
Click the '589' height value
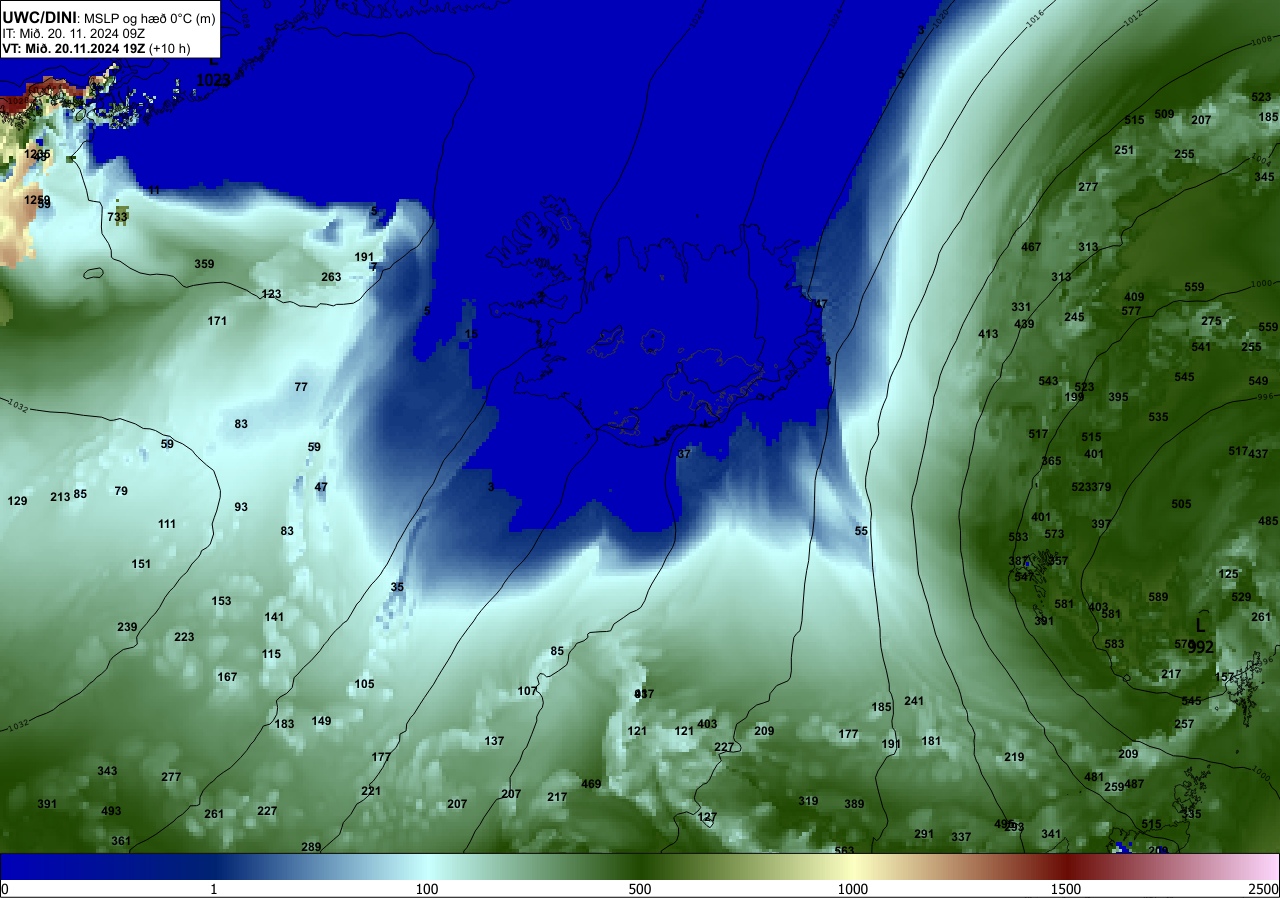1158,597
